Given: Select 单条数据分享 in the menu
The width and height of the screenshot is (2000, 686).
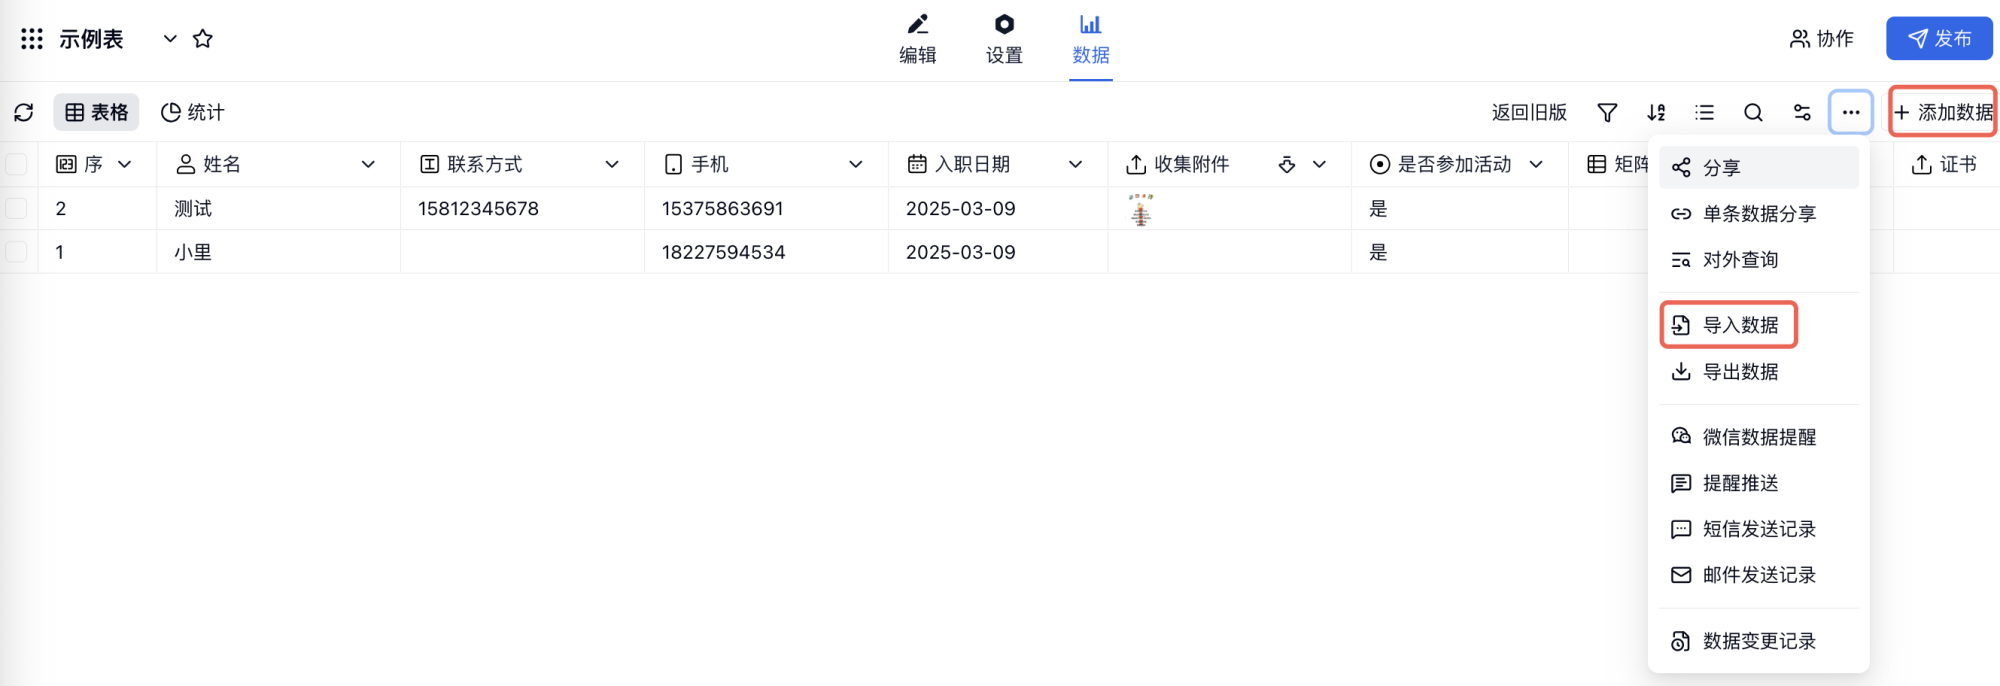Looking at the screenshot, I should [1759, 214].
